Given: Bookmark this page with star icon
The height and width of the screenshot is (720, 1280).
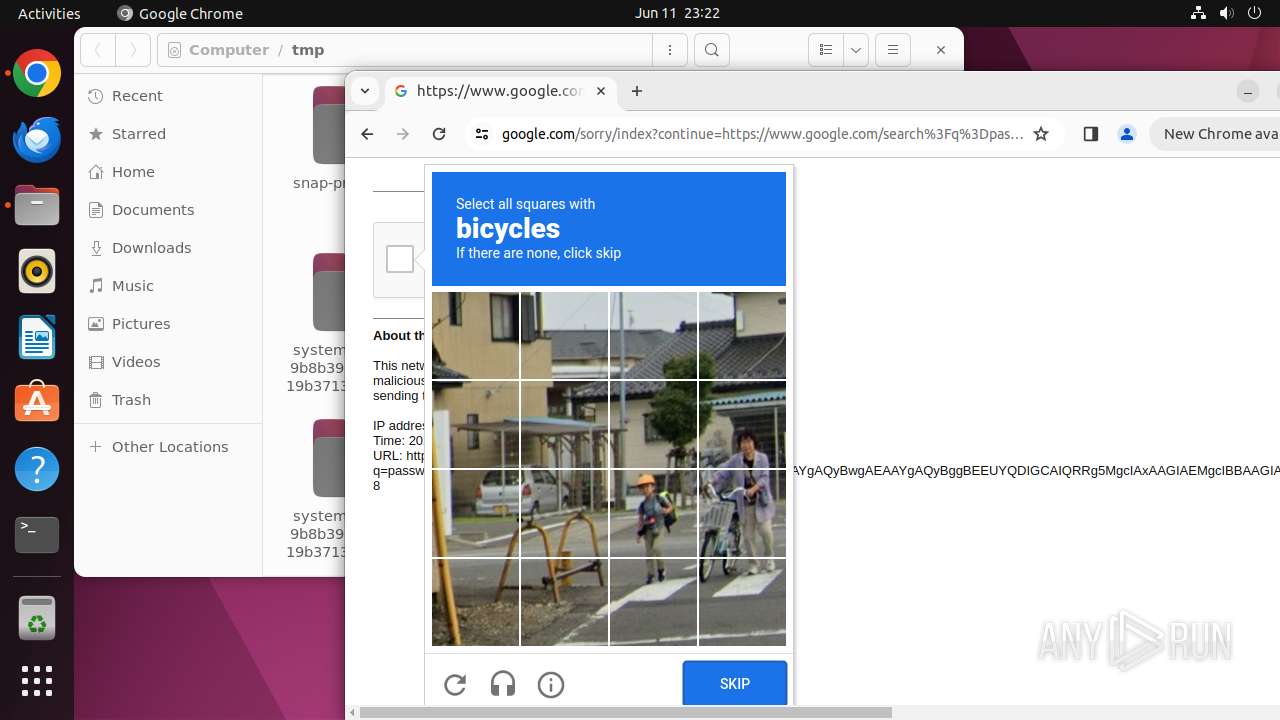Looking at the screenshot, I should 1041,134.
